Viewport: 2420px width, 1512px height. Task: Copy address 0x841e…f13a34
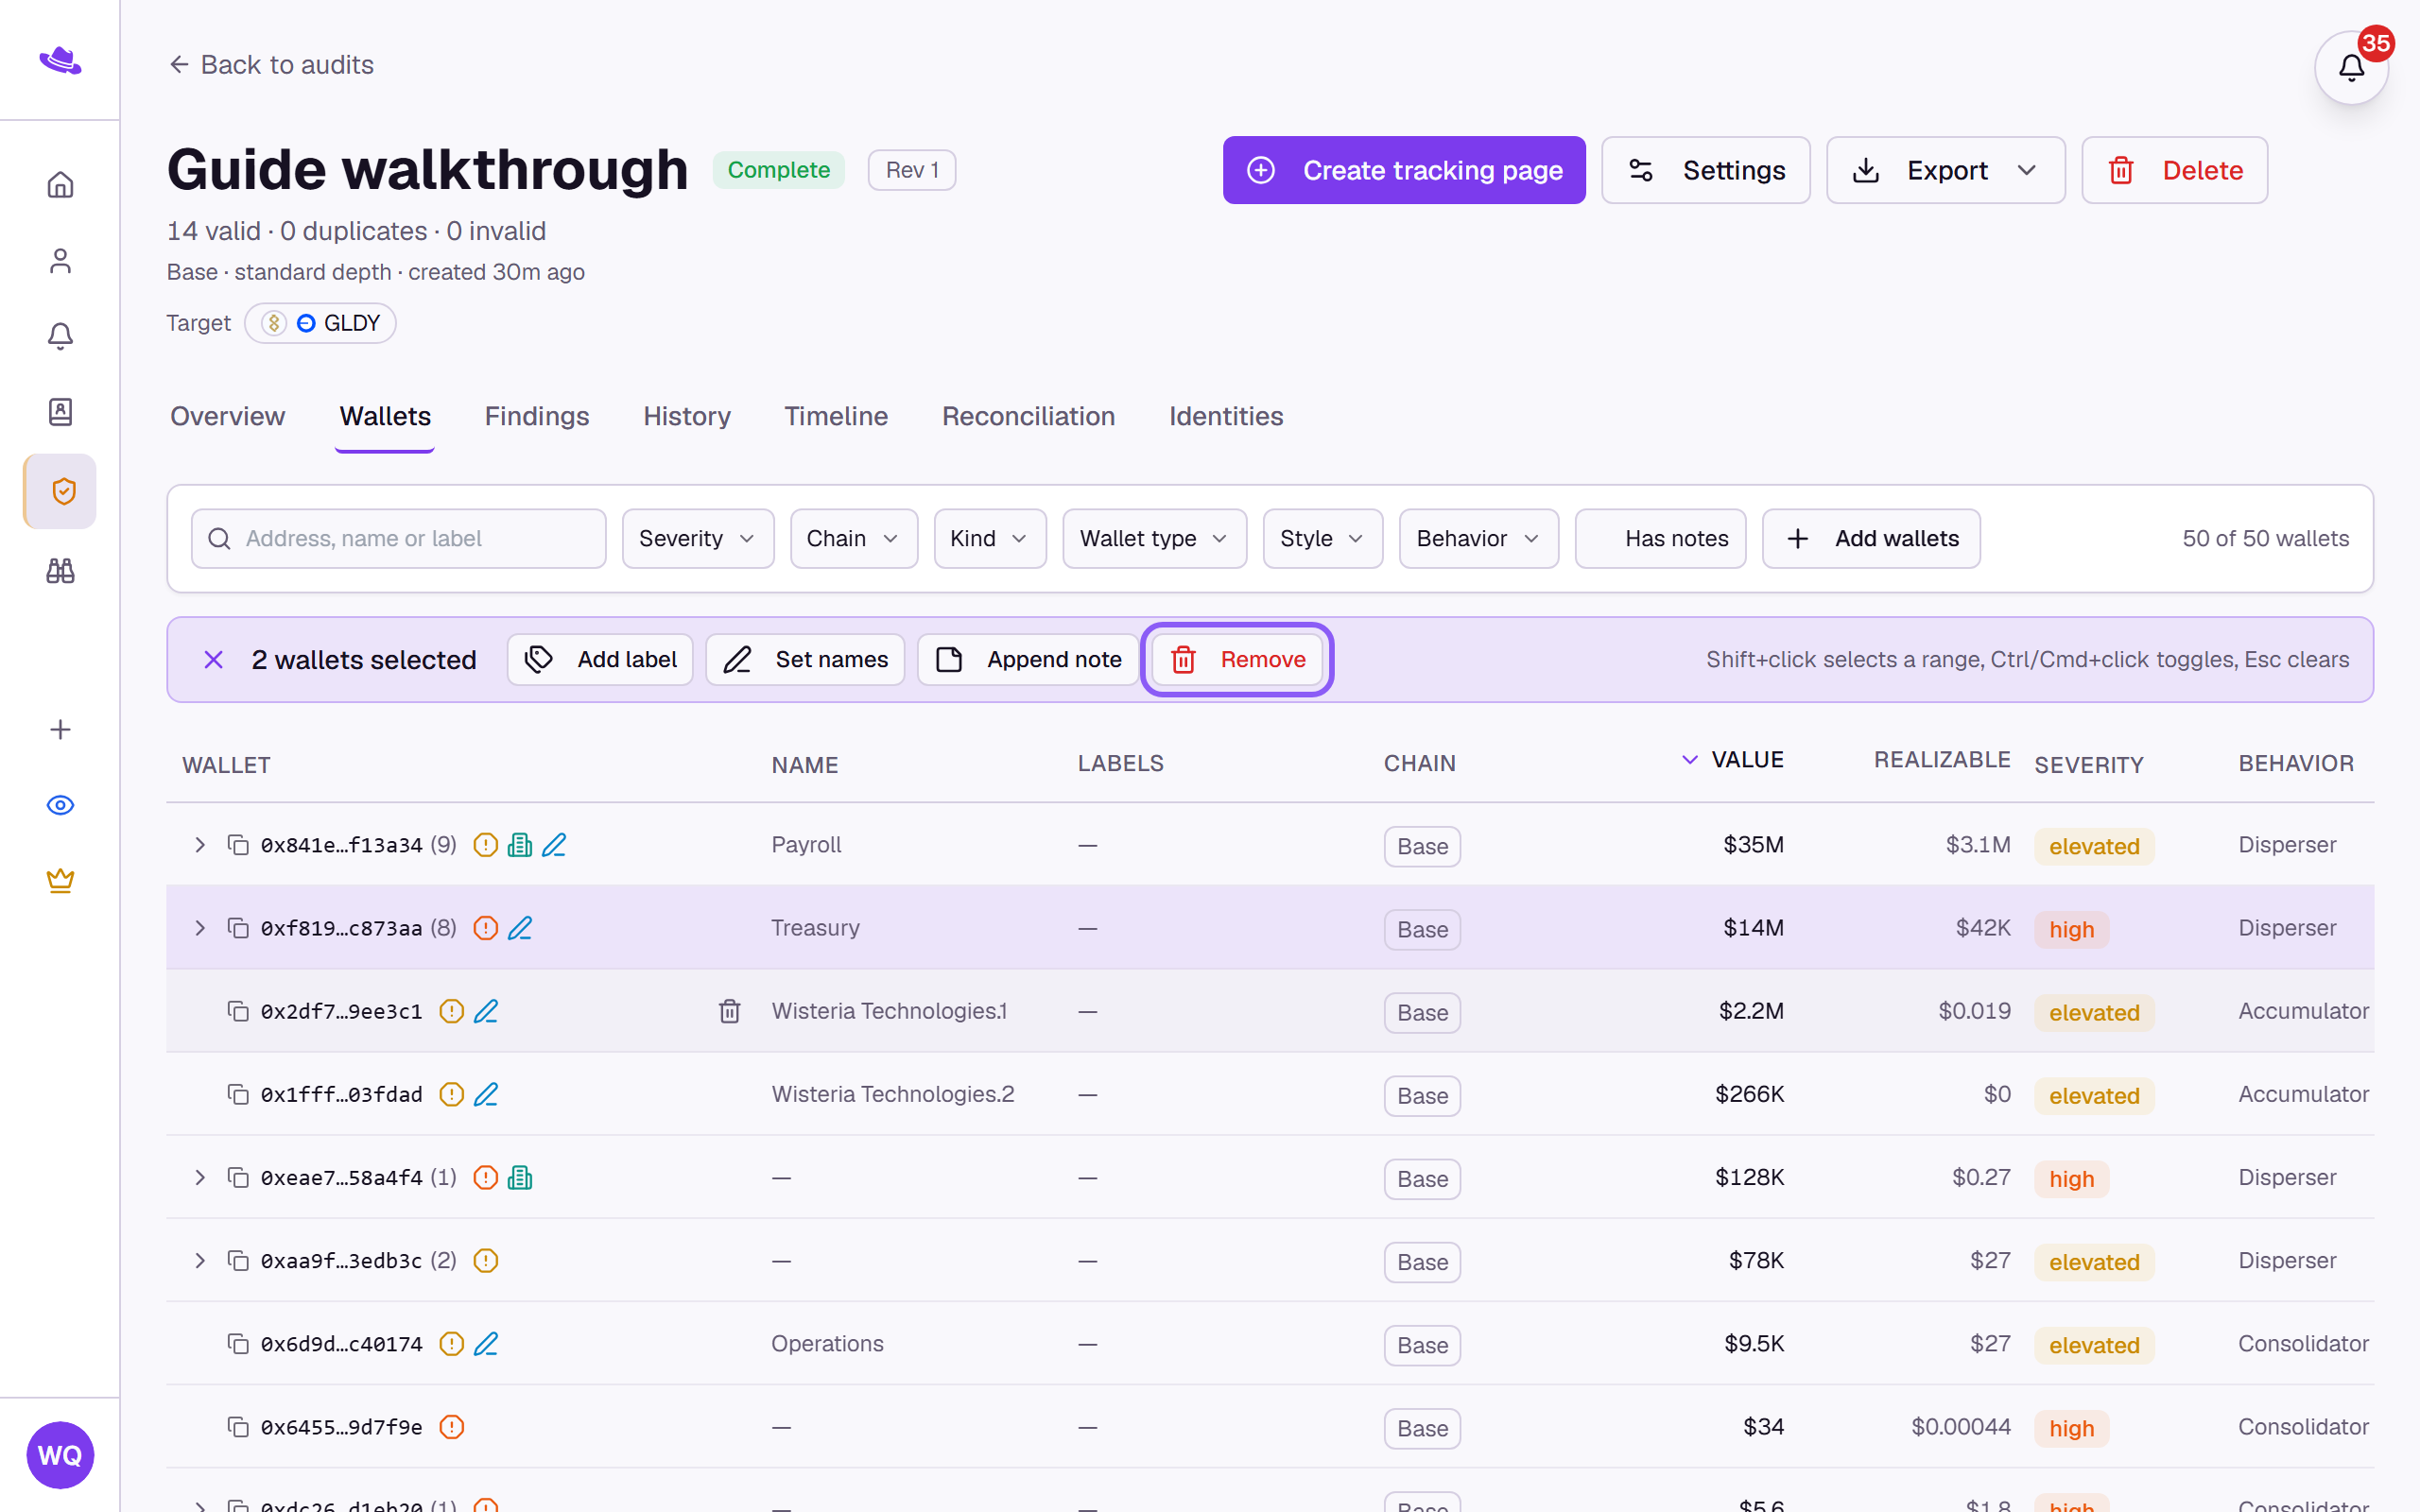(x=238, y=845)
